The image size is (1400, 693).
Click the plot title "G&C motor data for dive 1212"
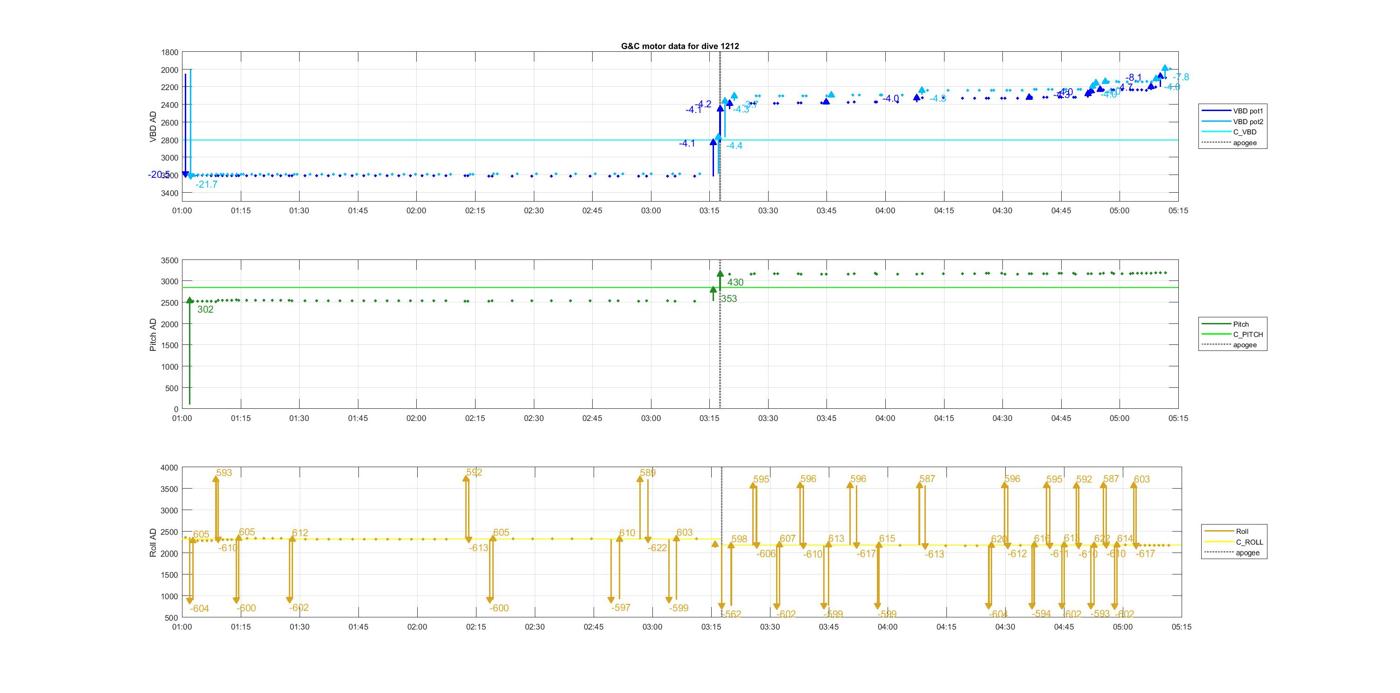pos(680,46)
